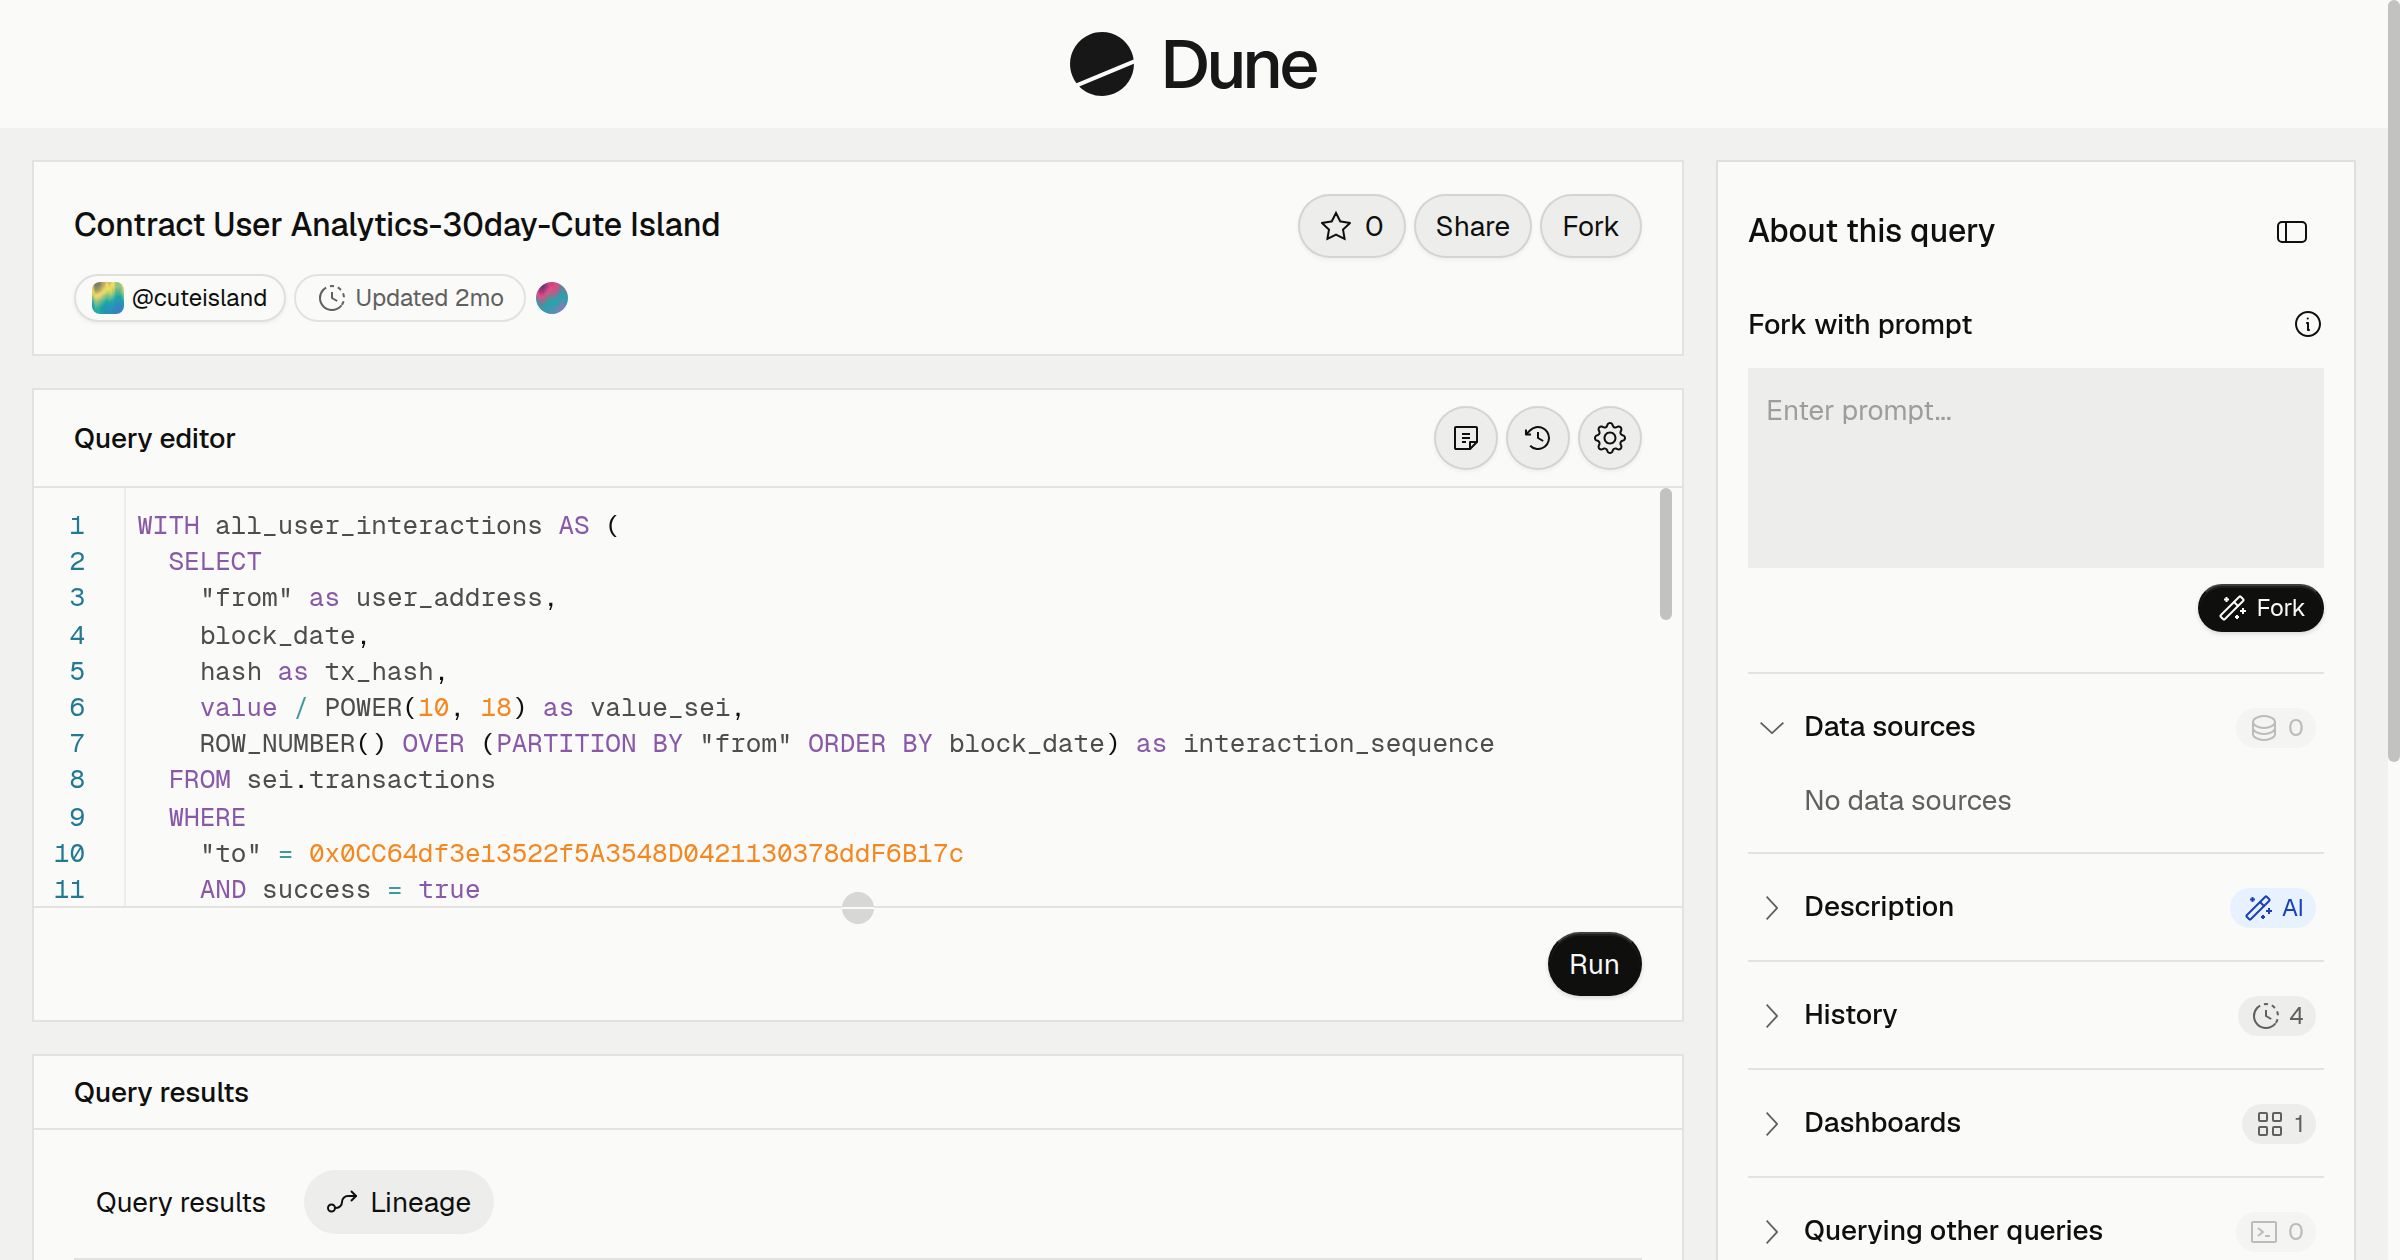Expand the History section
Image resolution: width=2400 pixels, height=1260 pixels.
tap(1772, 1015)
